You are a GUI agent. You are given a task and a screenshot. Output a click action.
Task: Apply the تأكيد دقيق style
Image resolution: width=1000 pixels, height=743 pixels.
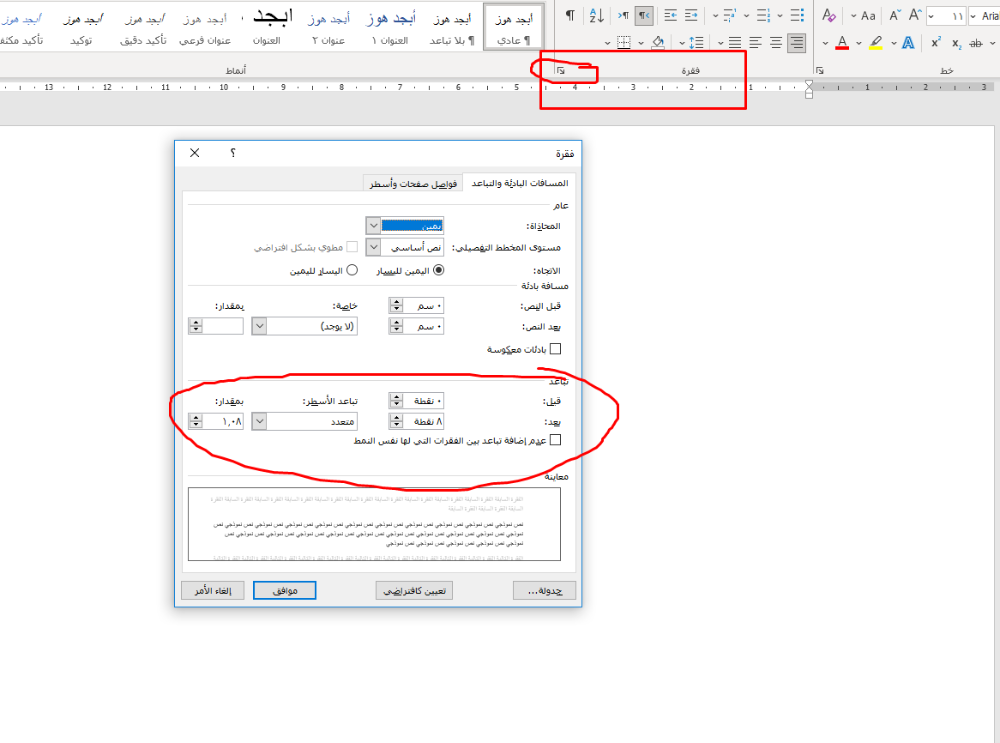point(143,27)
